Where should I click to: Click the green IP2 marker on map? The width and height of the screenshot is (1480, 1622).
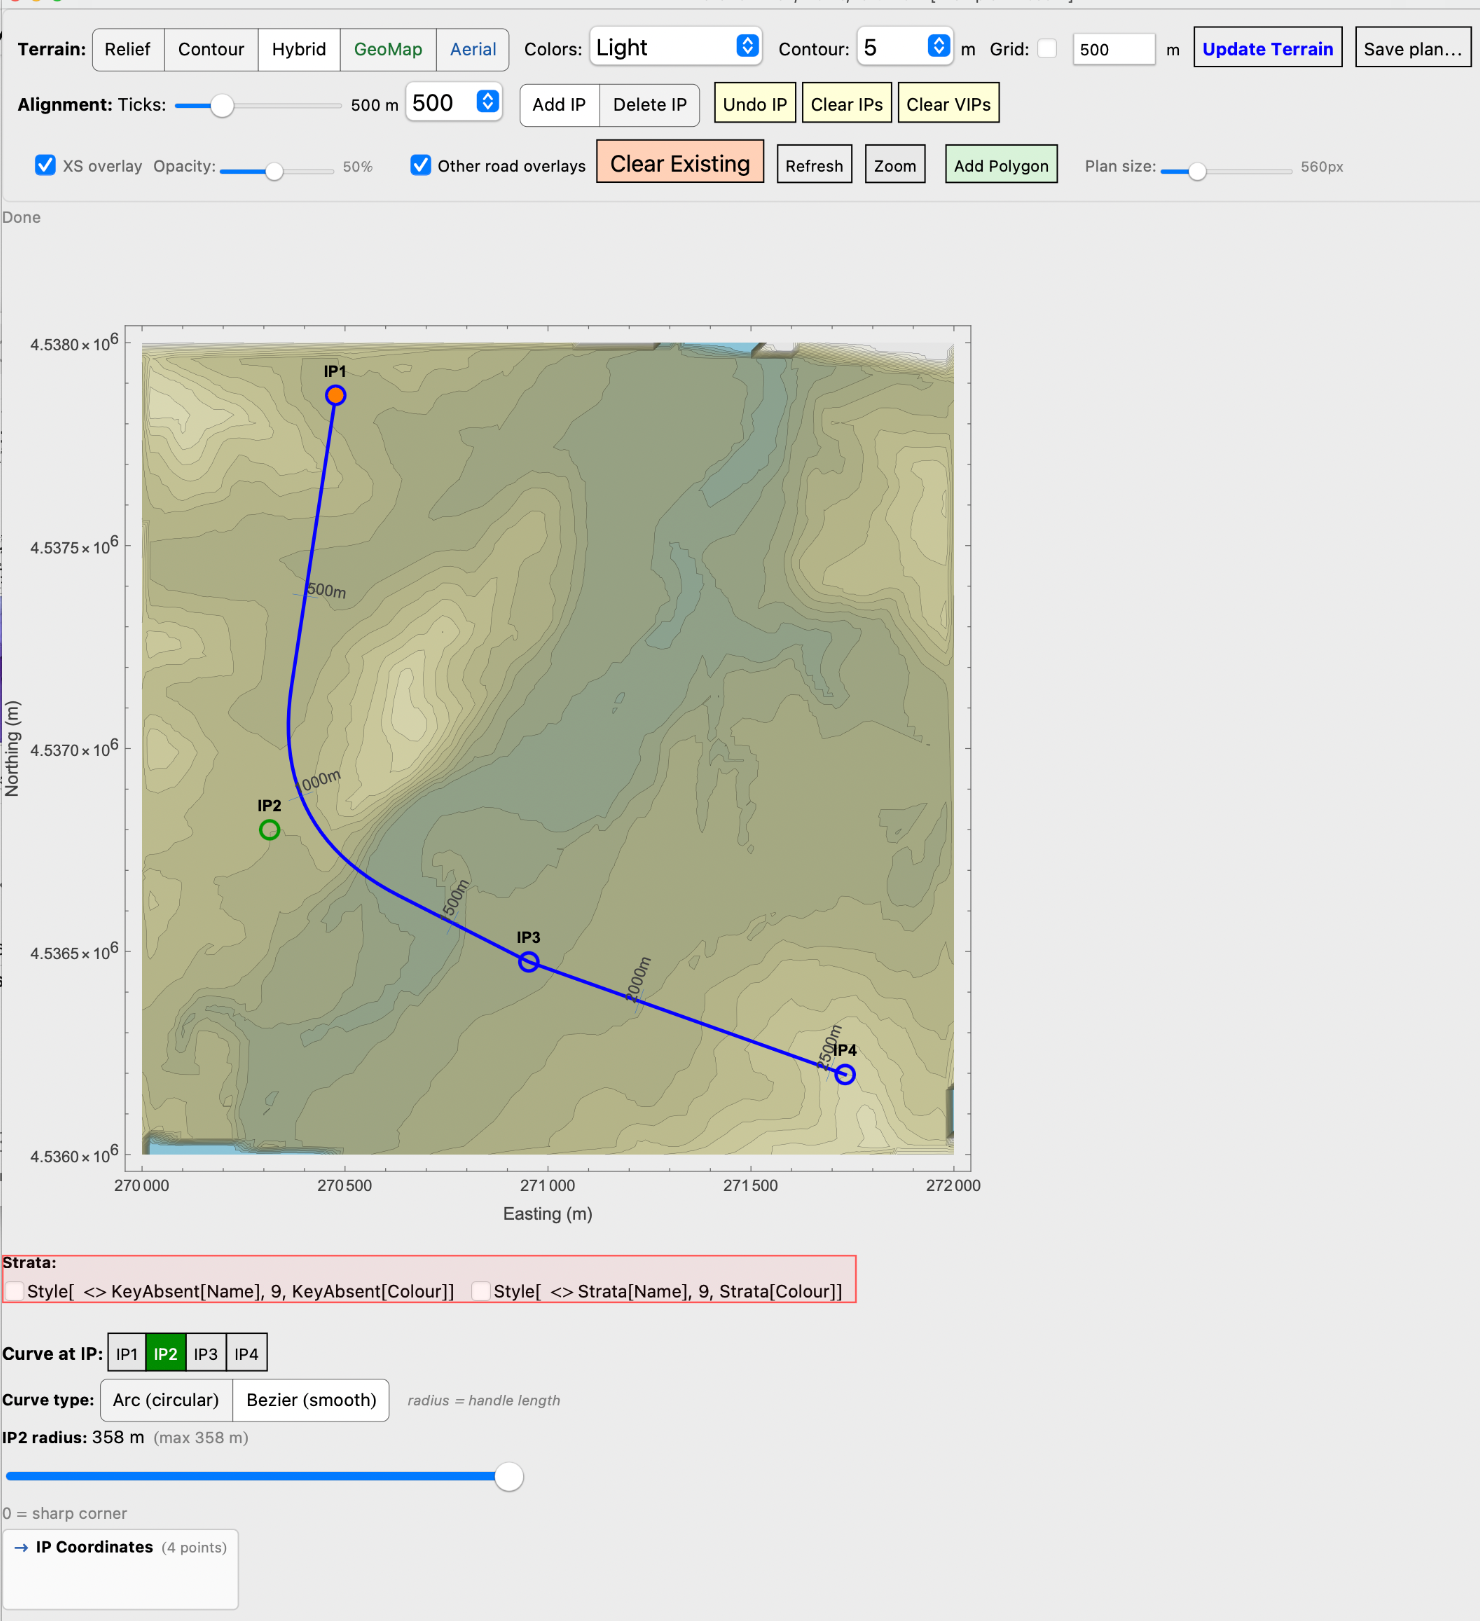point(269,830)
